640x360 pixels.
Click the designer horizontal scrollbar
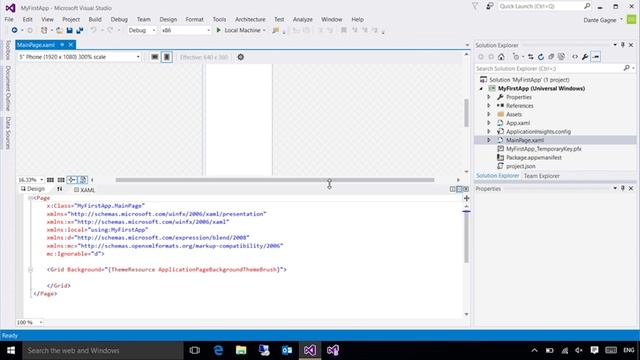pyautogui.click(x=275, y=180)
